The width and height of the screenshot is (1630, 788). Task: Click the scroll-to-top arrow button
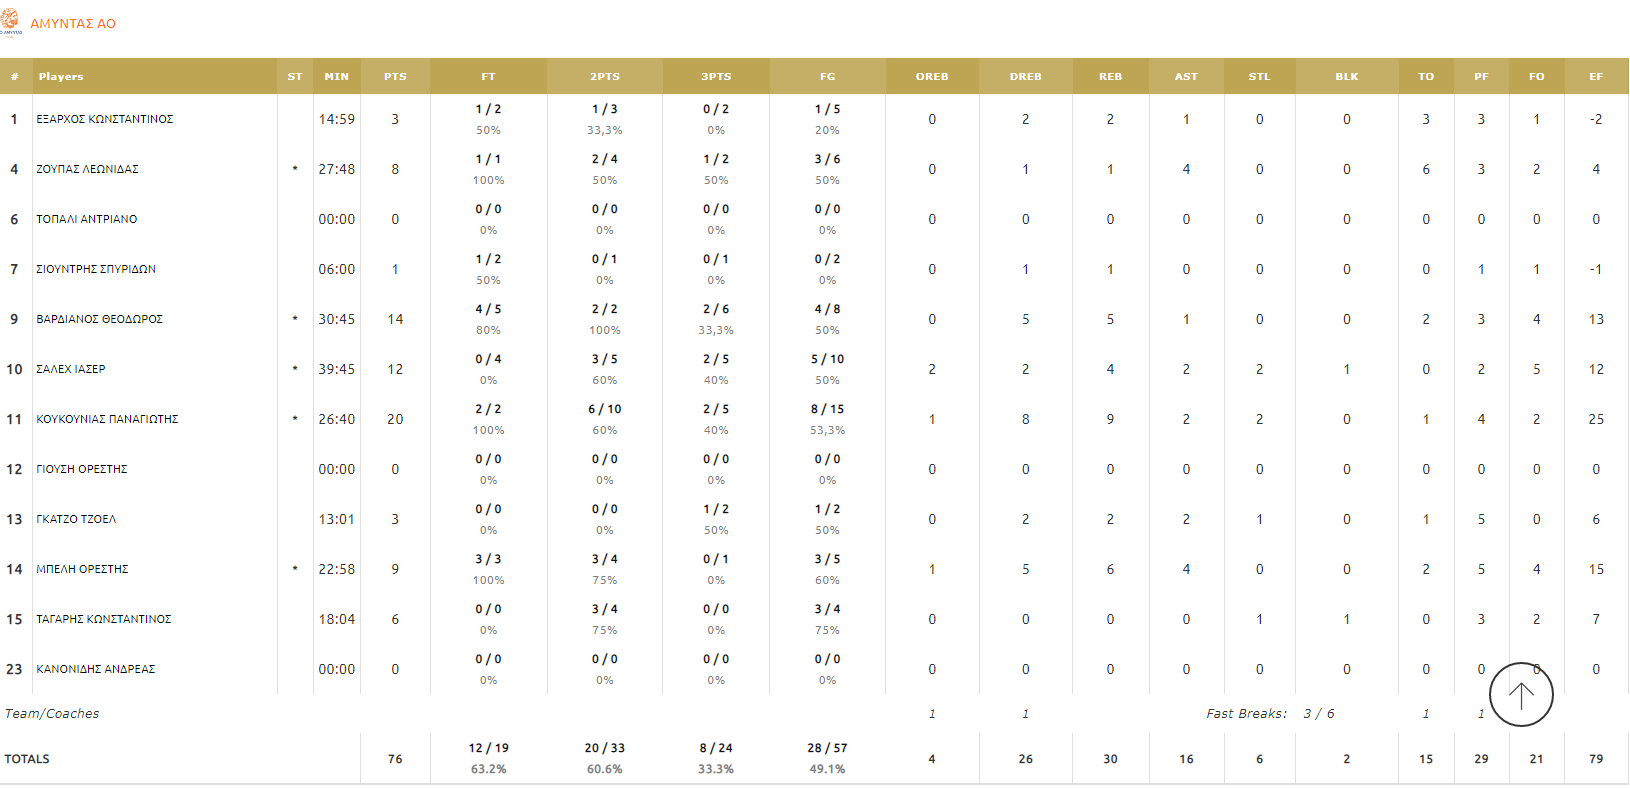[1520, 694]
